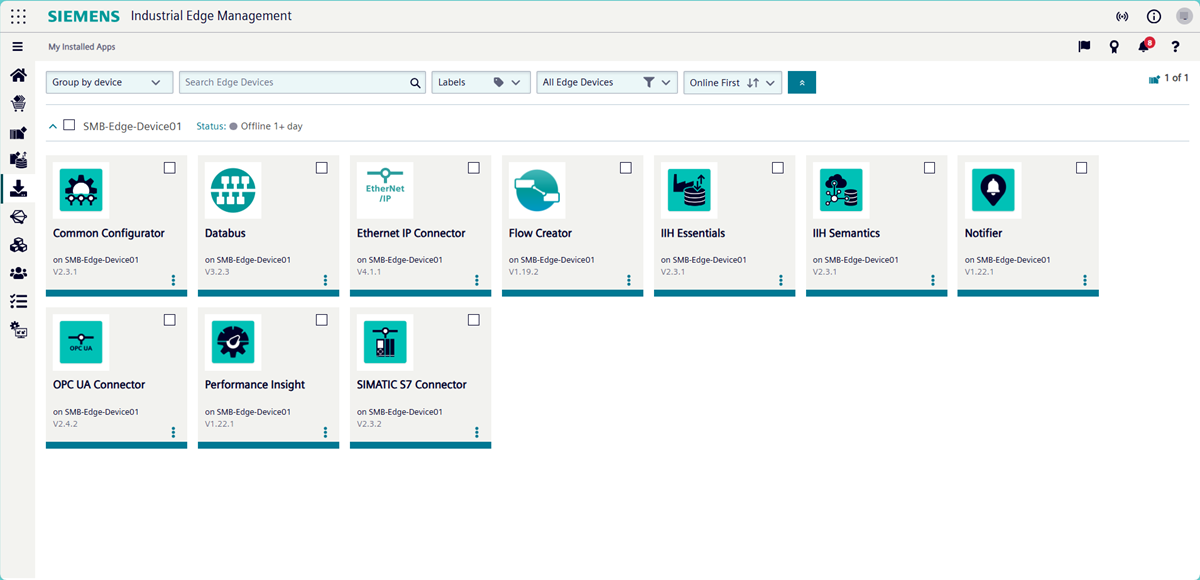1200x580 pixels.
Task: Click the collapse filters double-arrow button
Action: [x=801, y=83]
